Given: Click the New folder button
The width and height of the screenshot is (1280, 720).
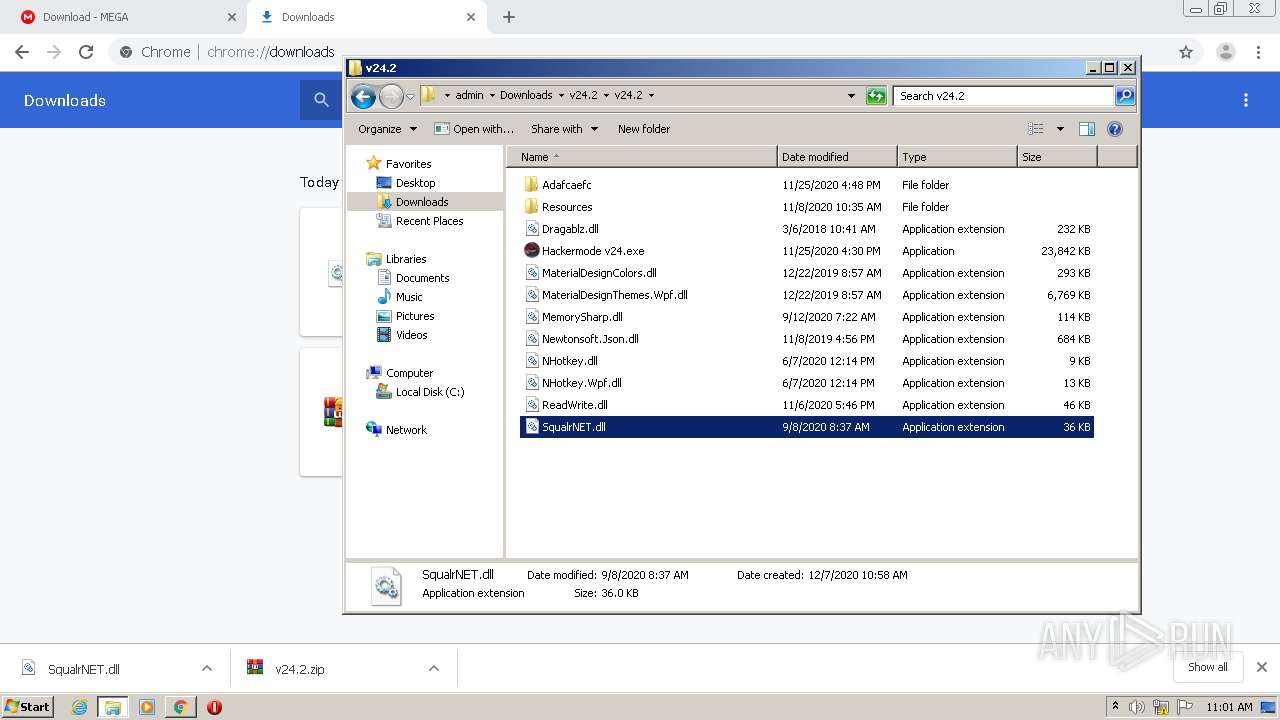Looking at the screenshot, I should click(x=644, y=129).
